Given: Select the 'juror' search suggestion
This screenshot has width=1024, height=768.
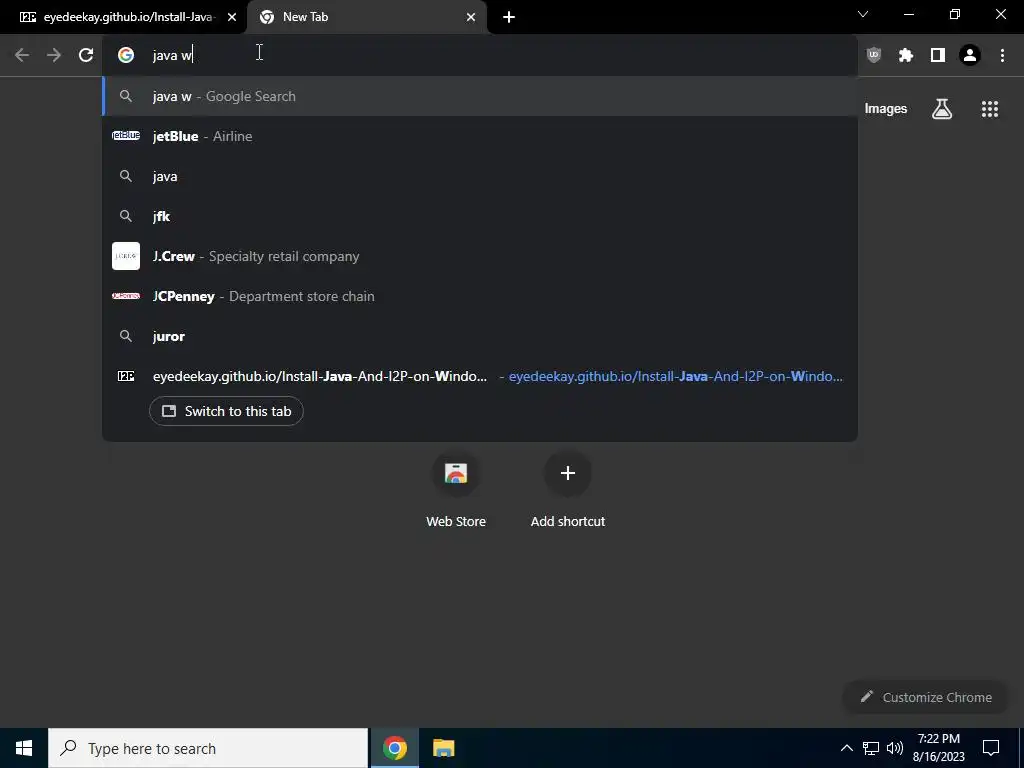Looking at the screenshot, I should (x=480, y=336).
